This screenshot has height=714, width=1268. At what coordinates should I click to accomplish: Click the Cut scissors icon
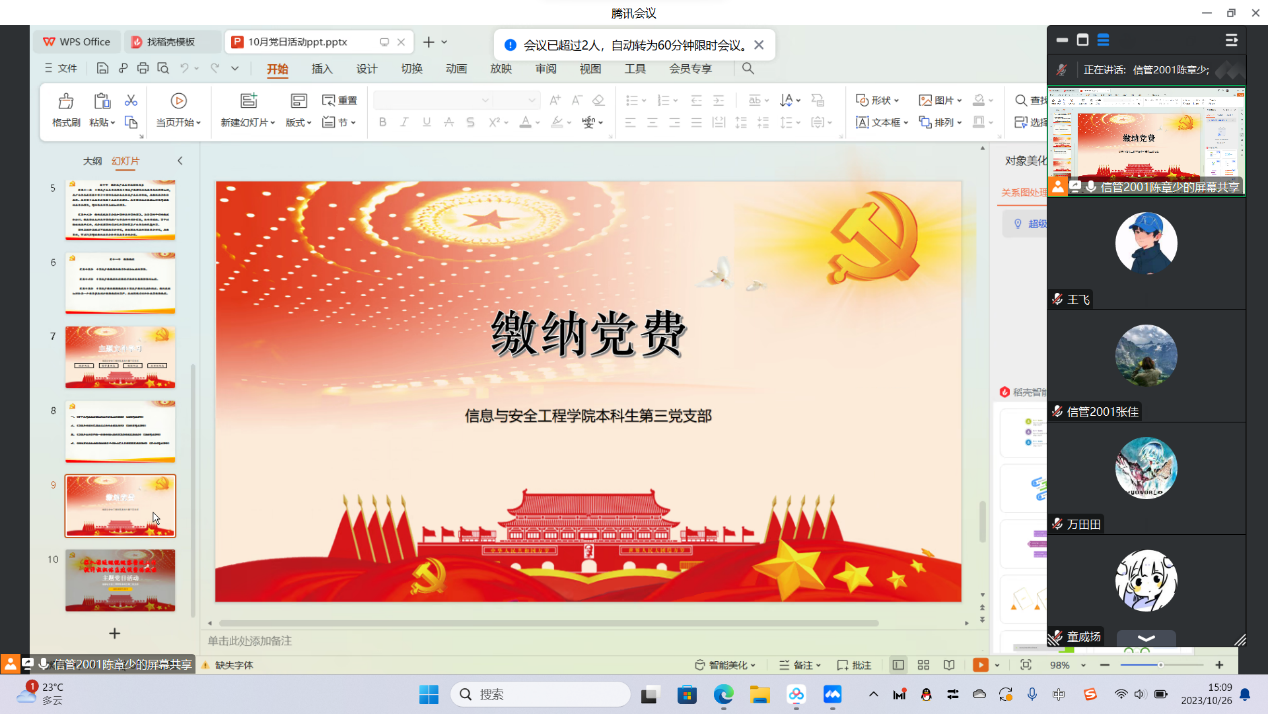(x=131, y=101)
